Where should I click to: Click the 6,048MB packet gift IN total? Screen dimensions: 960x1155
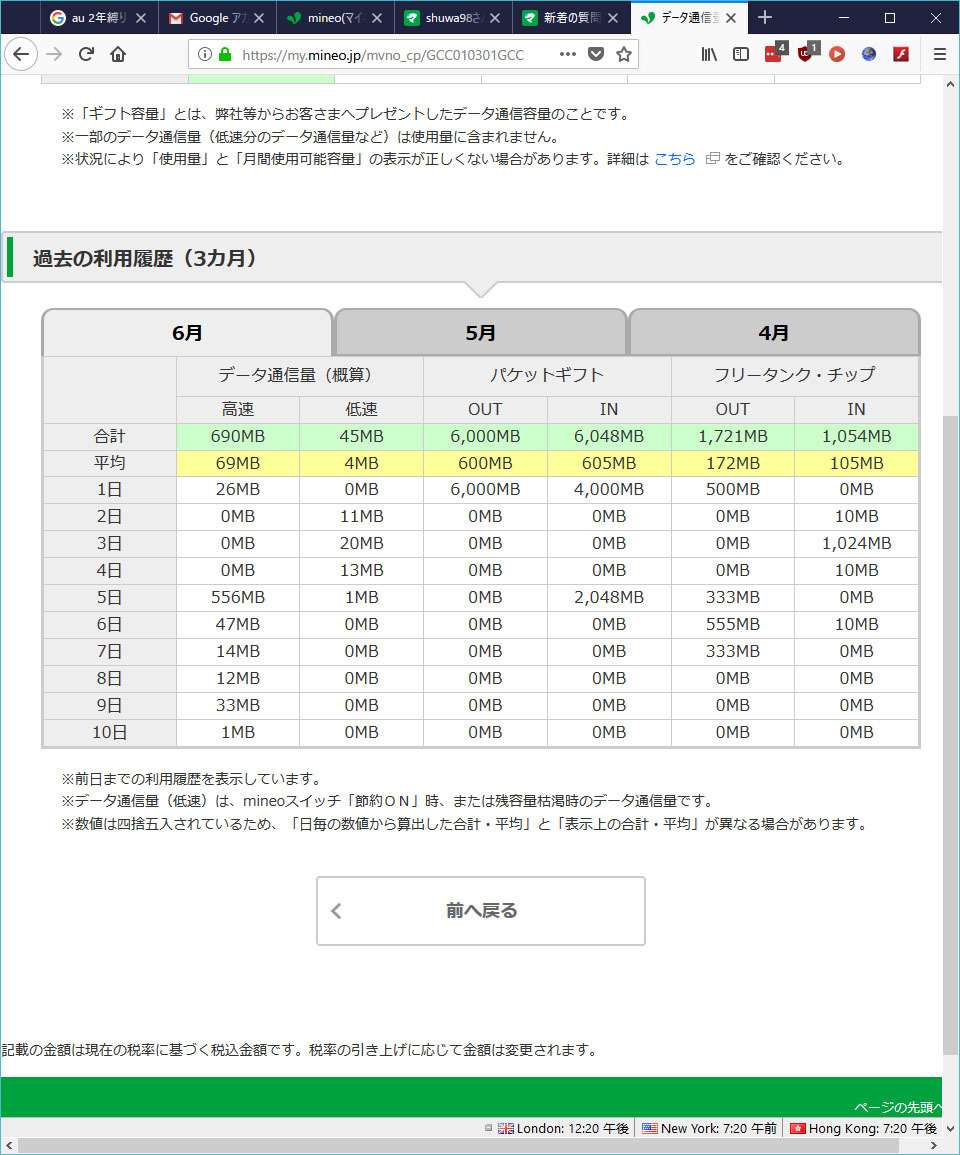(609, 436)
